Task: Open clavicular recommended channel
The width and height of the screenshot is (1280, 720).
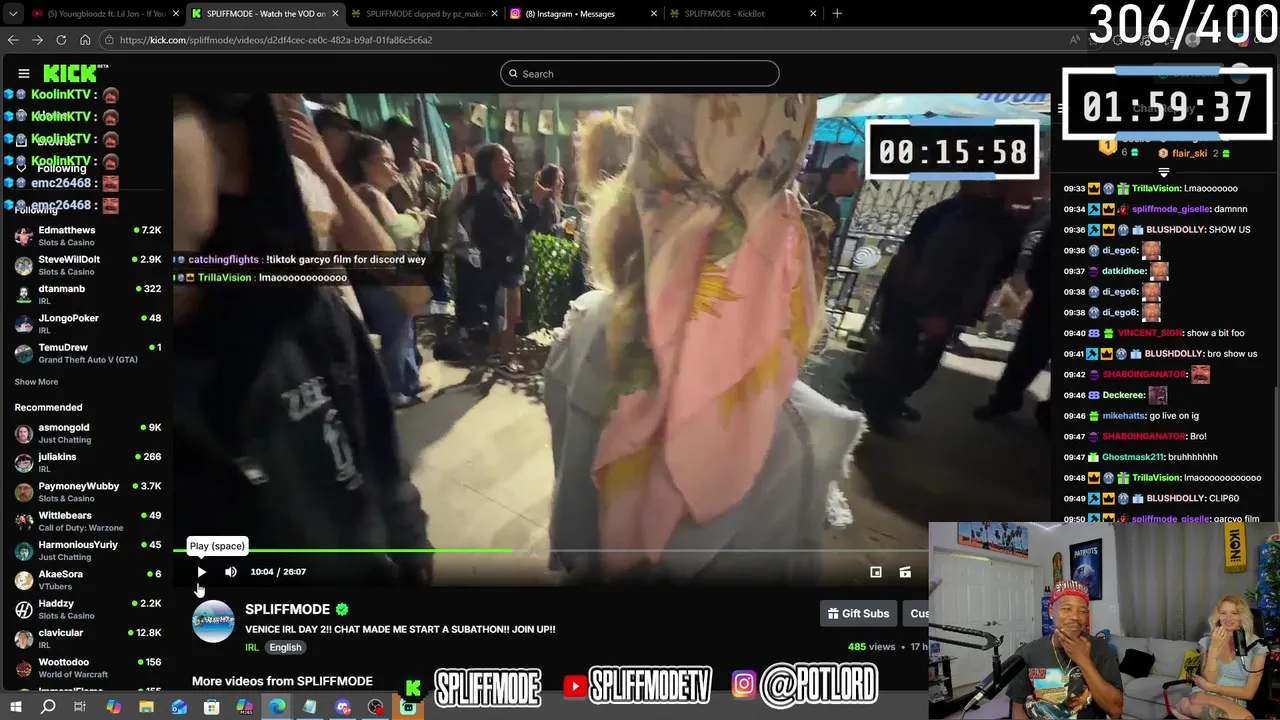Action: (x=88, y=638)
